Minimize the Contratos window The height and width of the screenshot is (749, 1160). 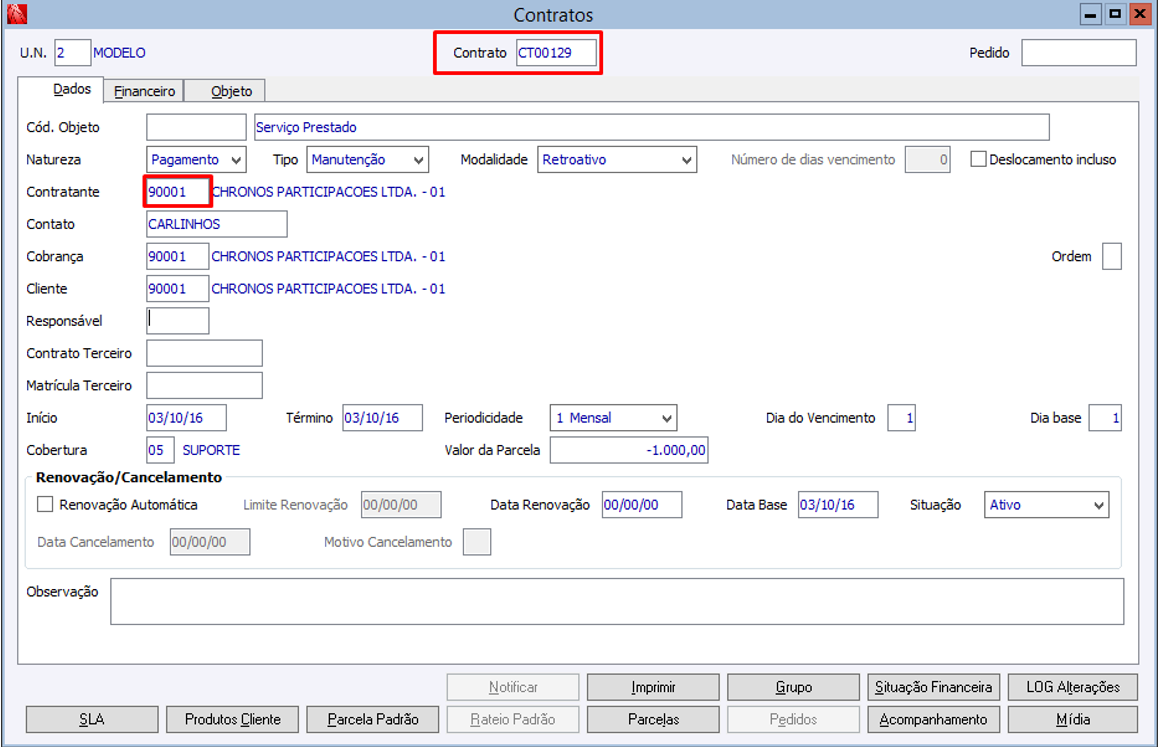(1090, 14)
